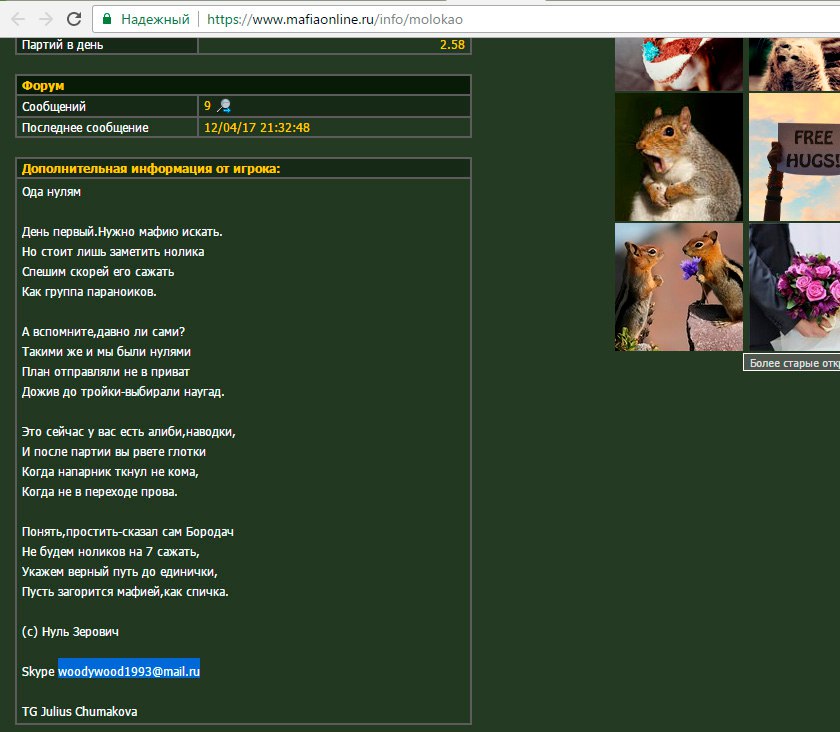Click the green padlock security icon
This screenshot has width=840, height=732.
(x=107, y=19)
